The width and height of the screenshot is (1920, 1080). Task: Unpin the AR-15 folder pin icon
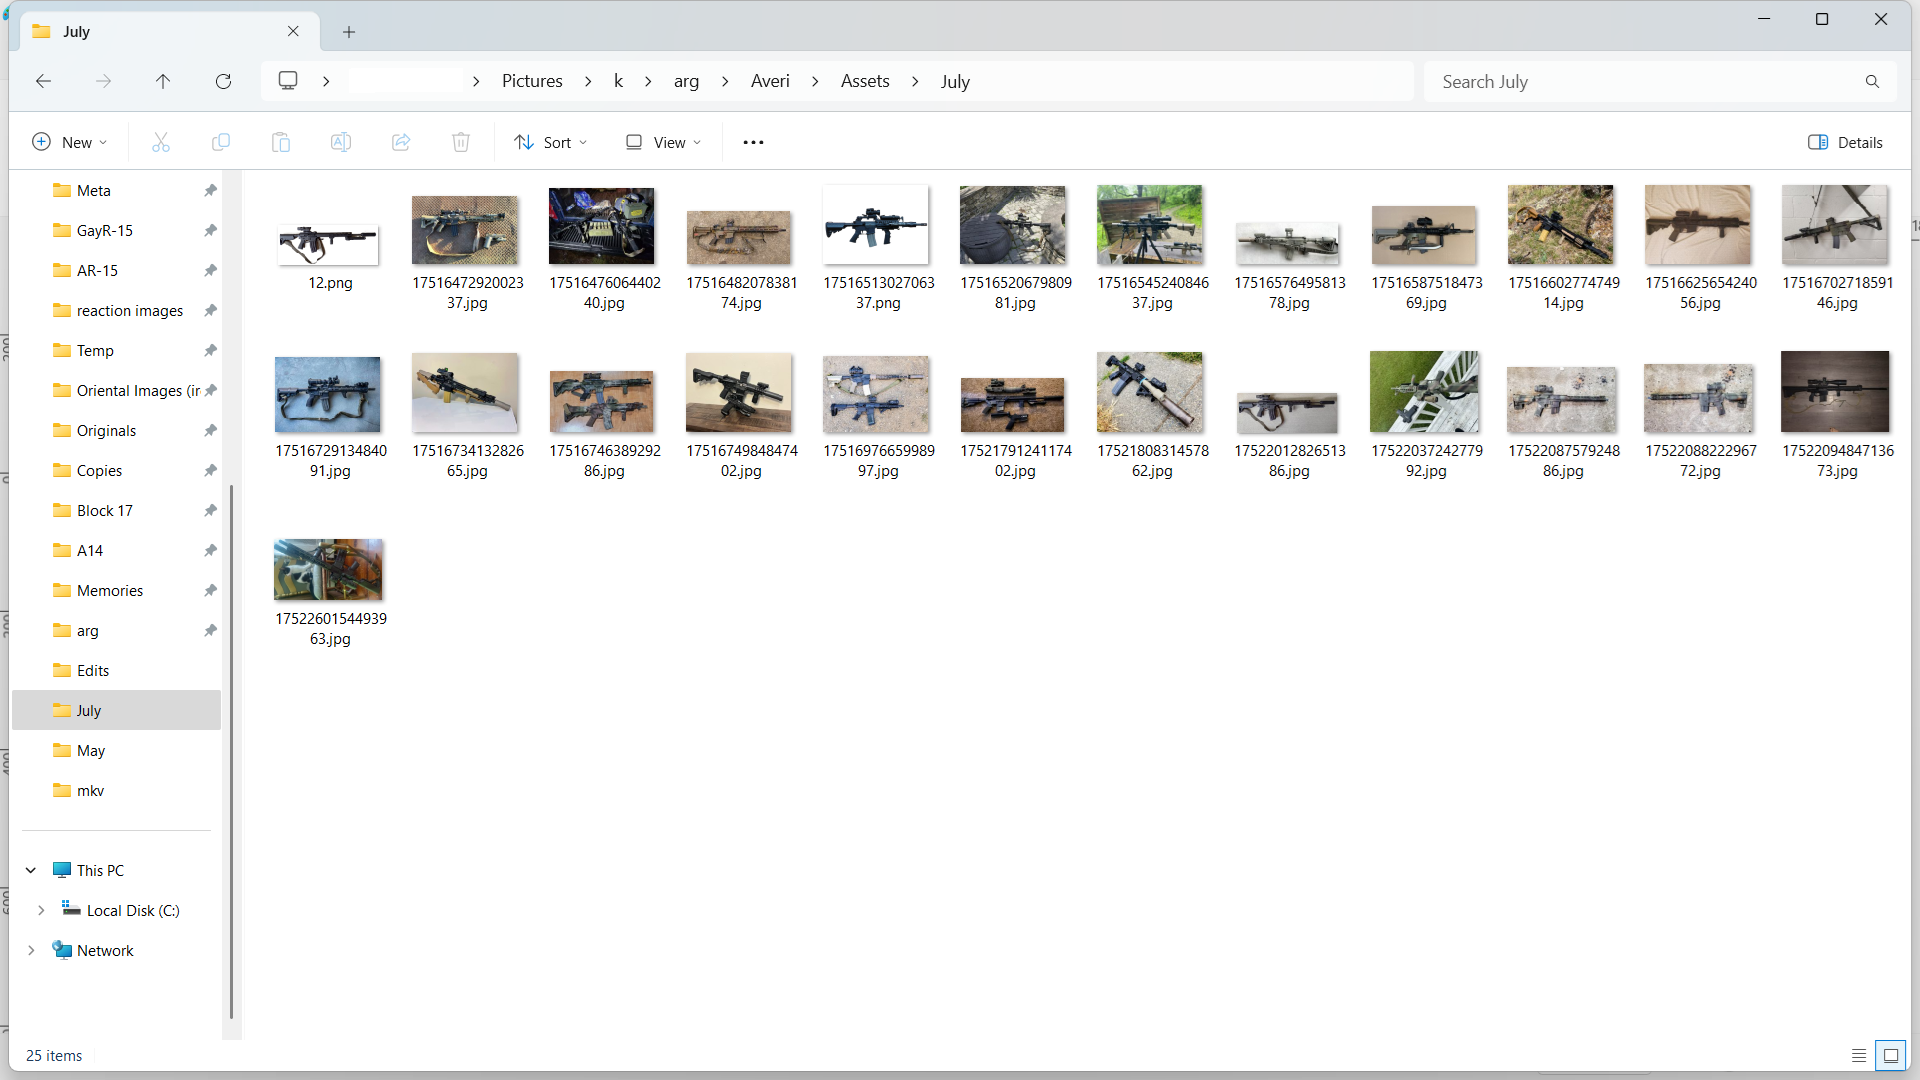click(210, 270)
